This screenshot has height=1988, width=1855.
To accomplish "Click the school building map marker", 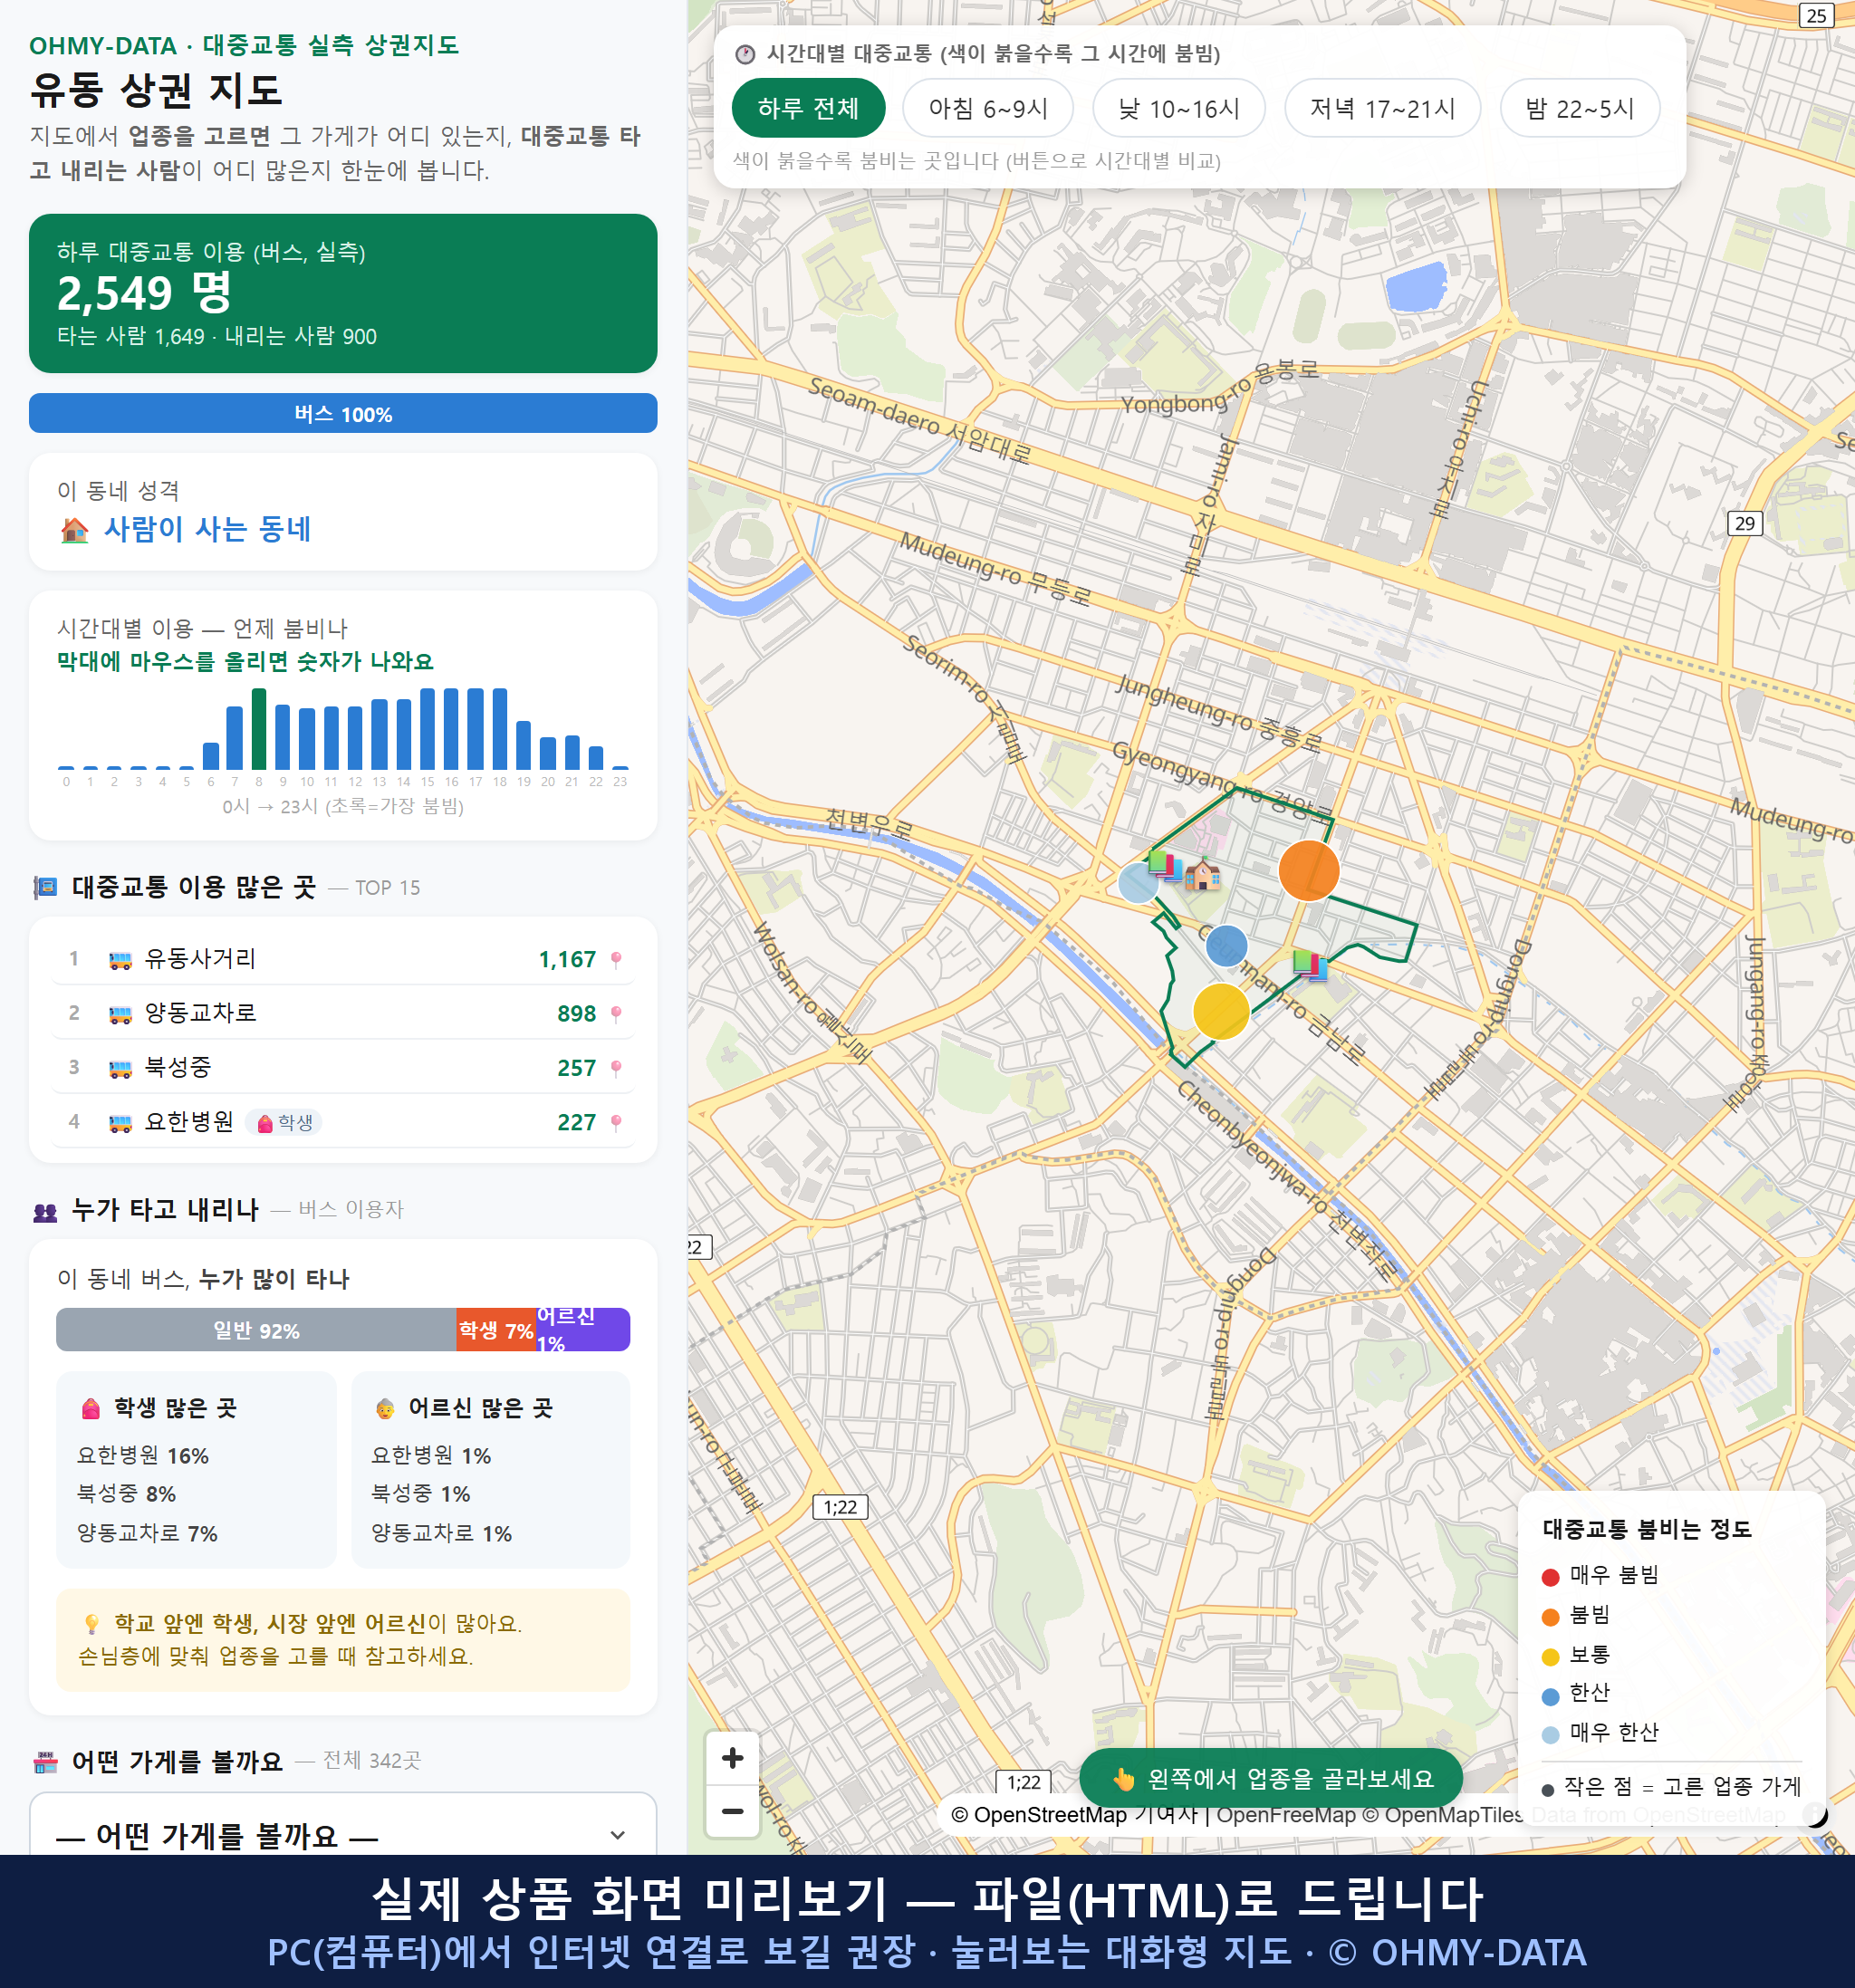I will (1203, 874).
